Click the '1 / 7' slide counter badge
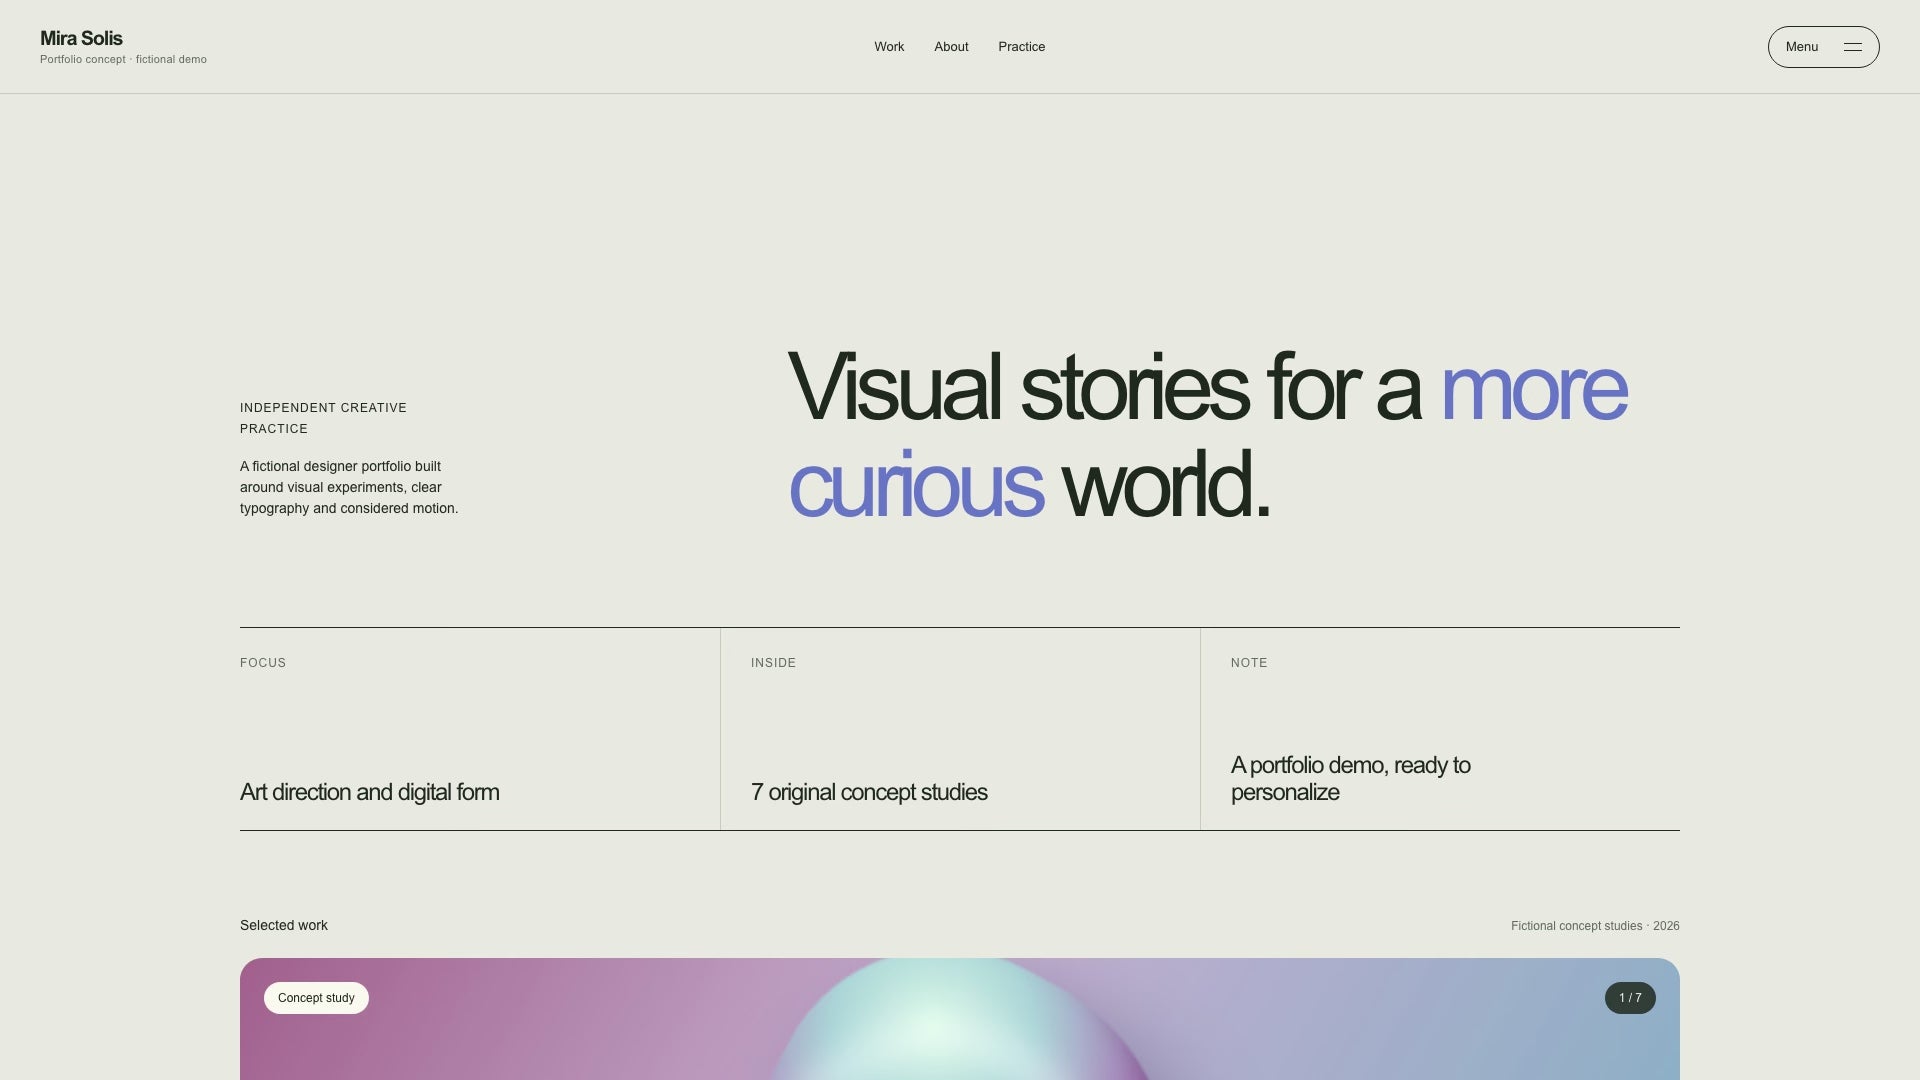Image resolution: width=1920 pixels, height=1080 pixels. coord(1630,998)
